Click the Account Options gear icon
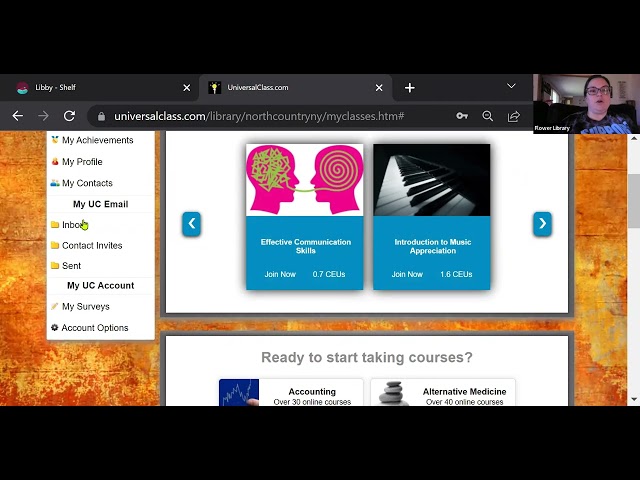 pyautogui.click(x=54, y=327)
